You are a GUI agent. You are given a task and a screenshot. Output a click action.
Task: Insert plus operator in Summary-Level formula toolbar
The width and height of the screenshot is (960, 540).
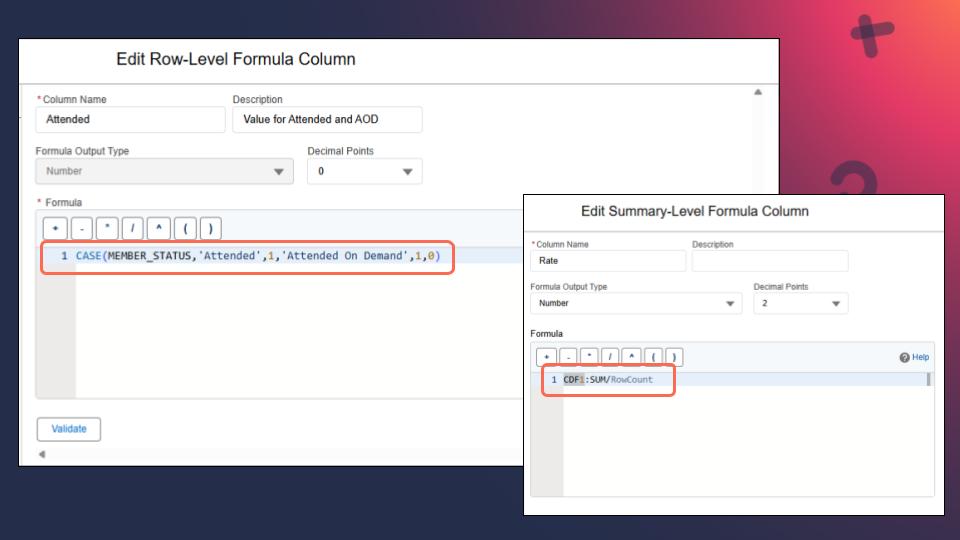pyautogui.click(x=547, y=357)
